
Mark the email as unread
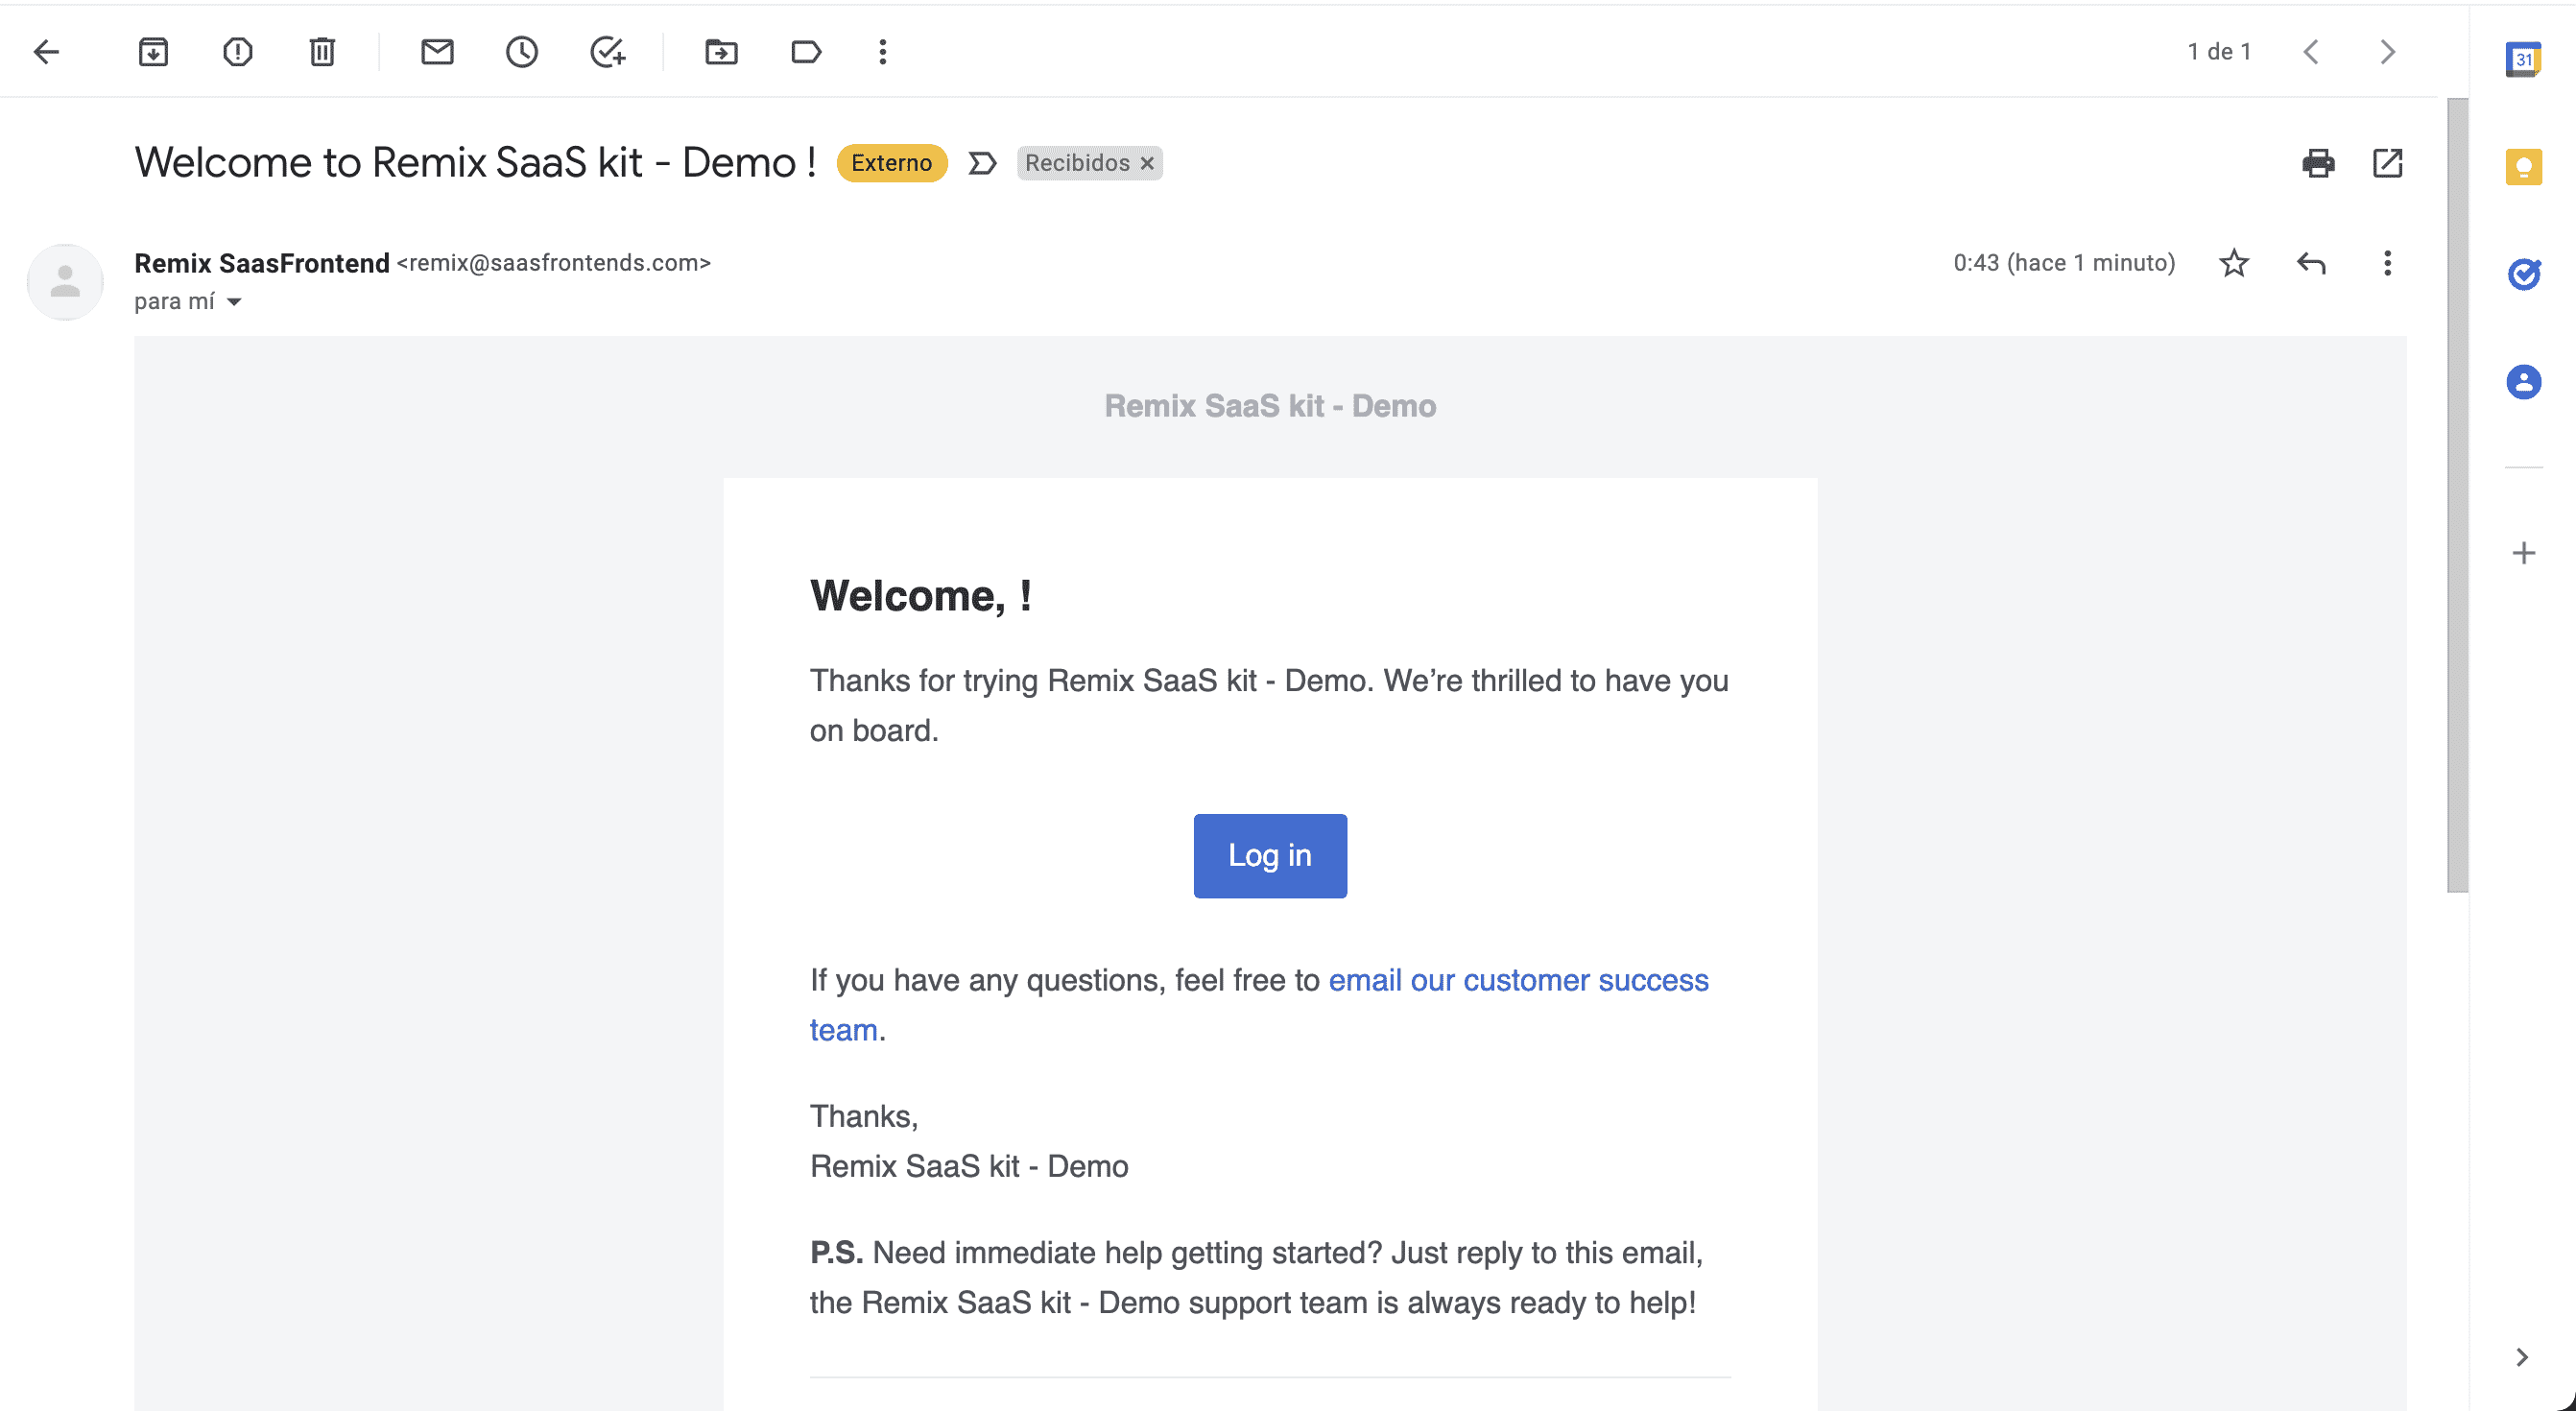[437, 52]
